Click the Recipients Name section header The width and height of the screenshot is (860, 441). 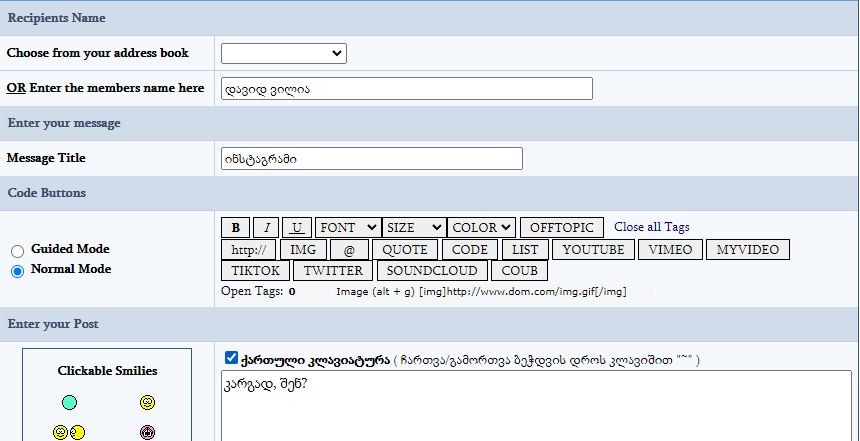(x=56, y=18)
